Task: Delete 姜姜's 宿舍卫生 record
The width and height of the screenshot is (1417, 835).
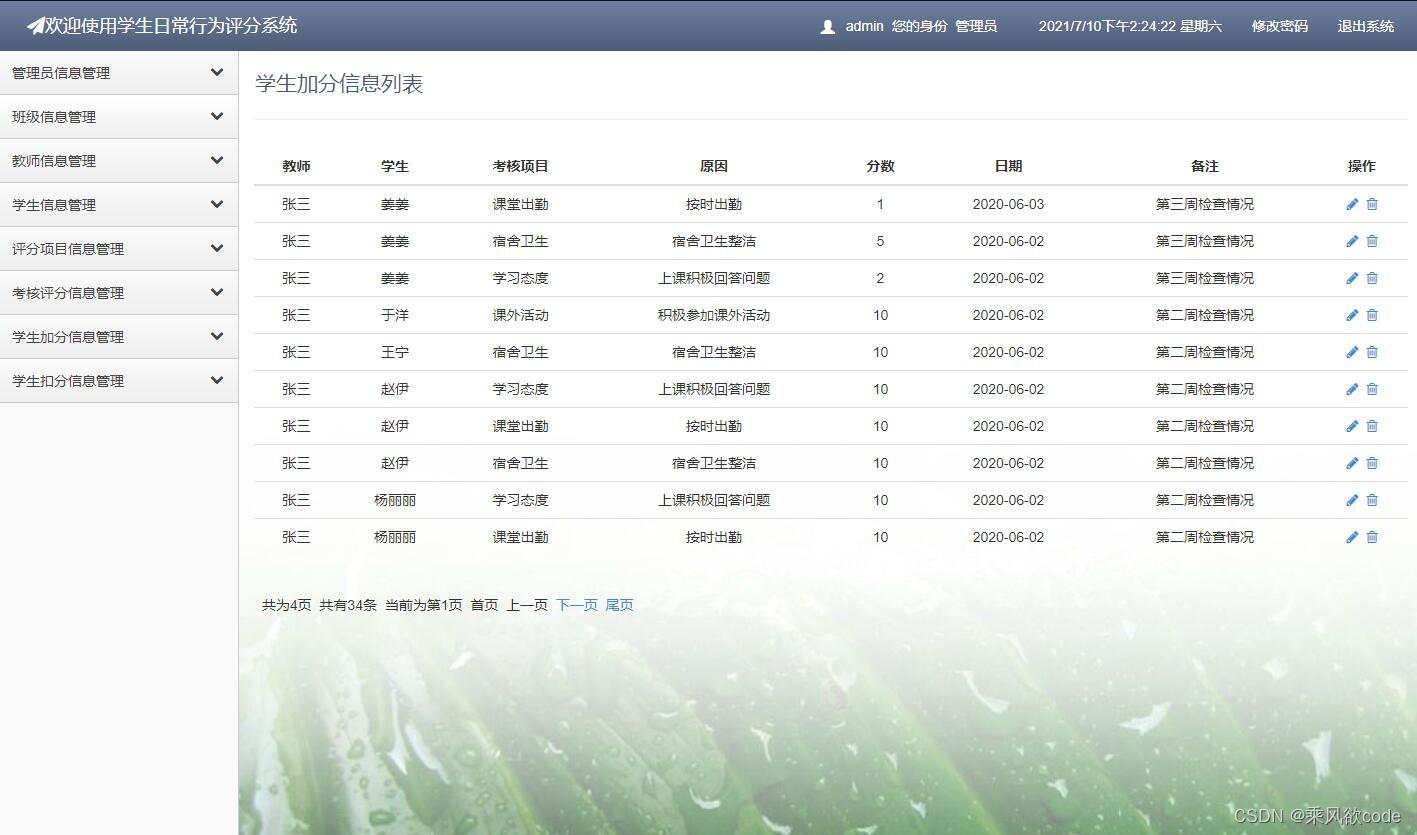Action: click(x=1371, y=241)
